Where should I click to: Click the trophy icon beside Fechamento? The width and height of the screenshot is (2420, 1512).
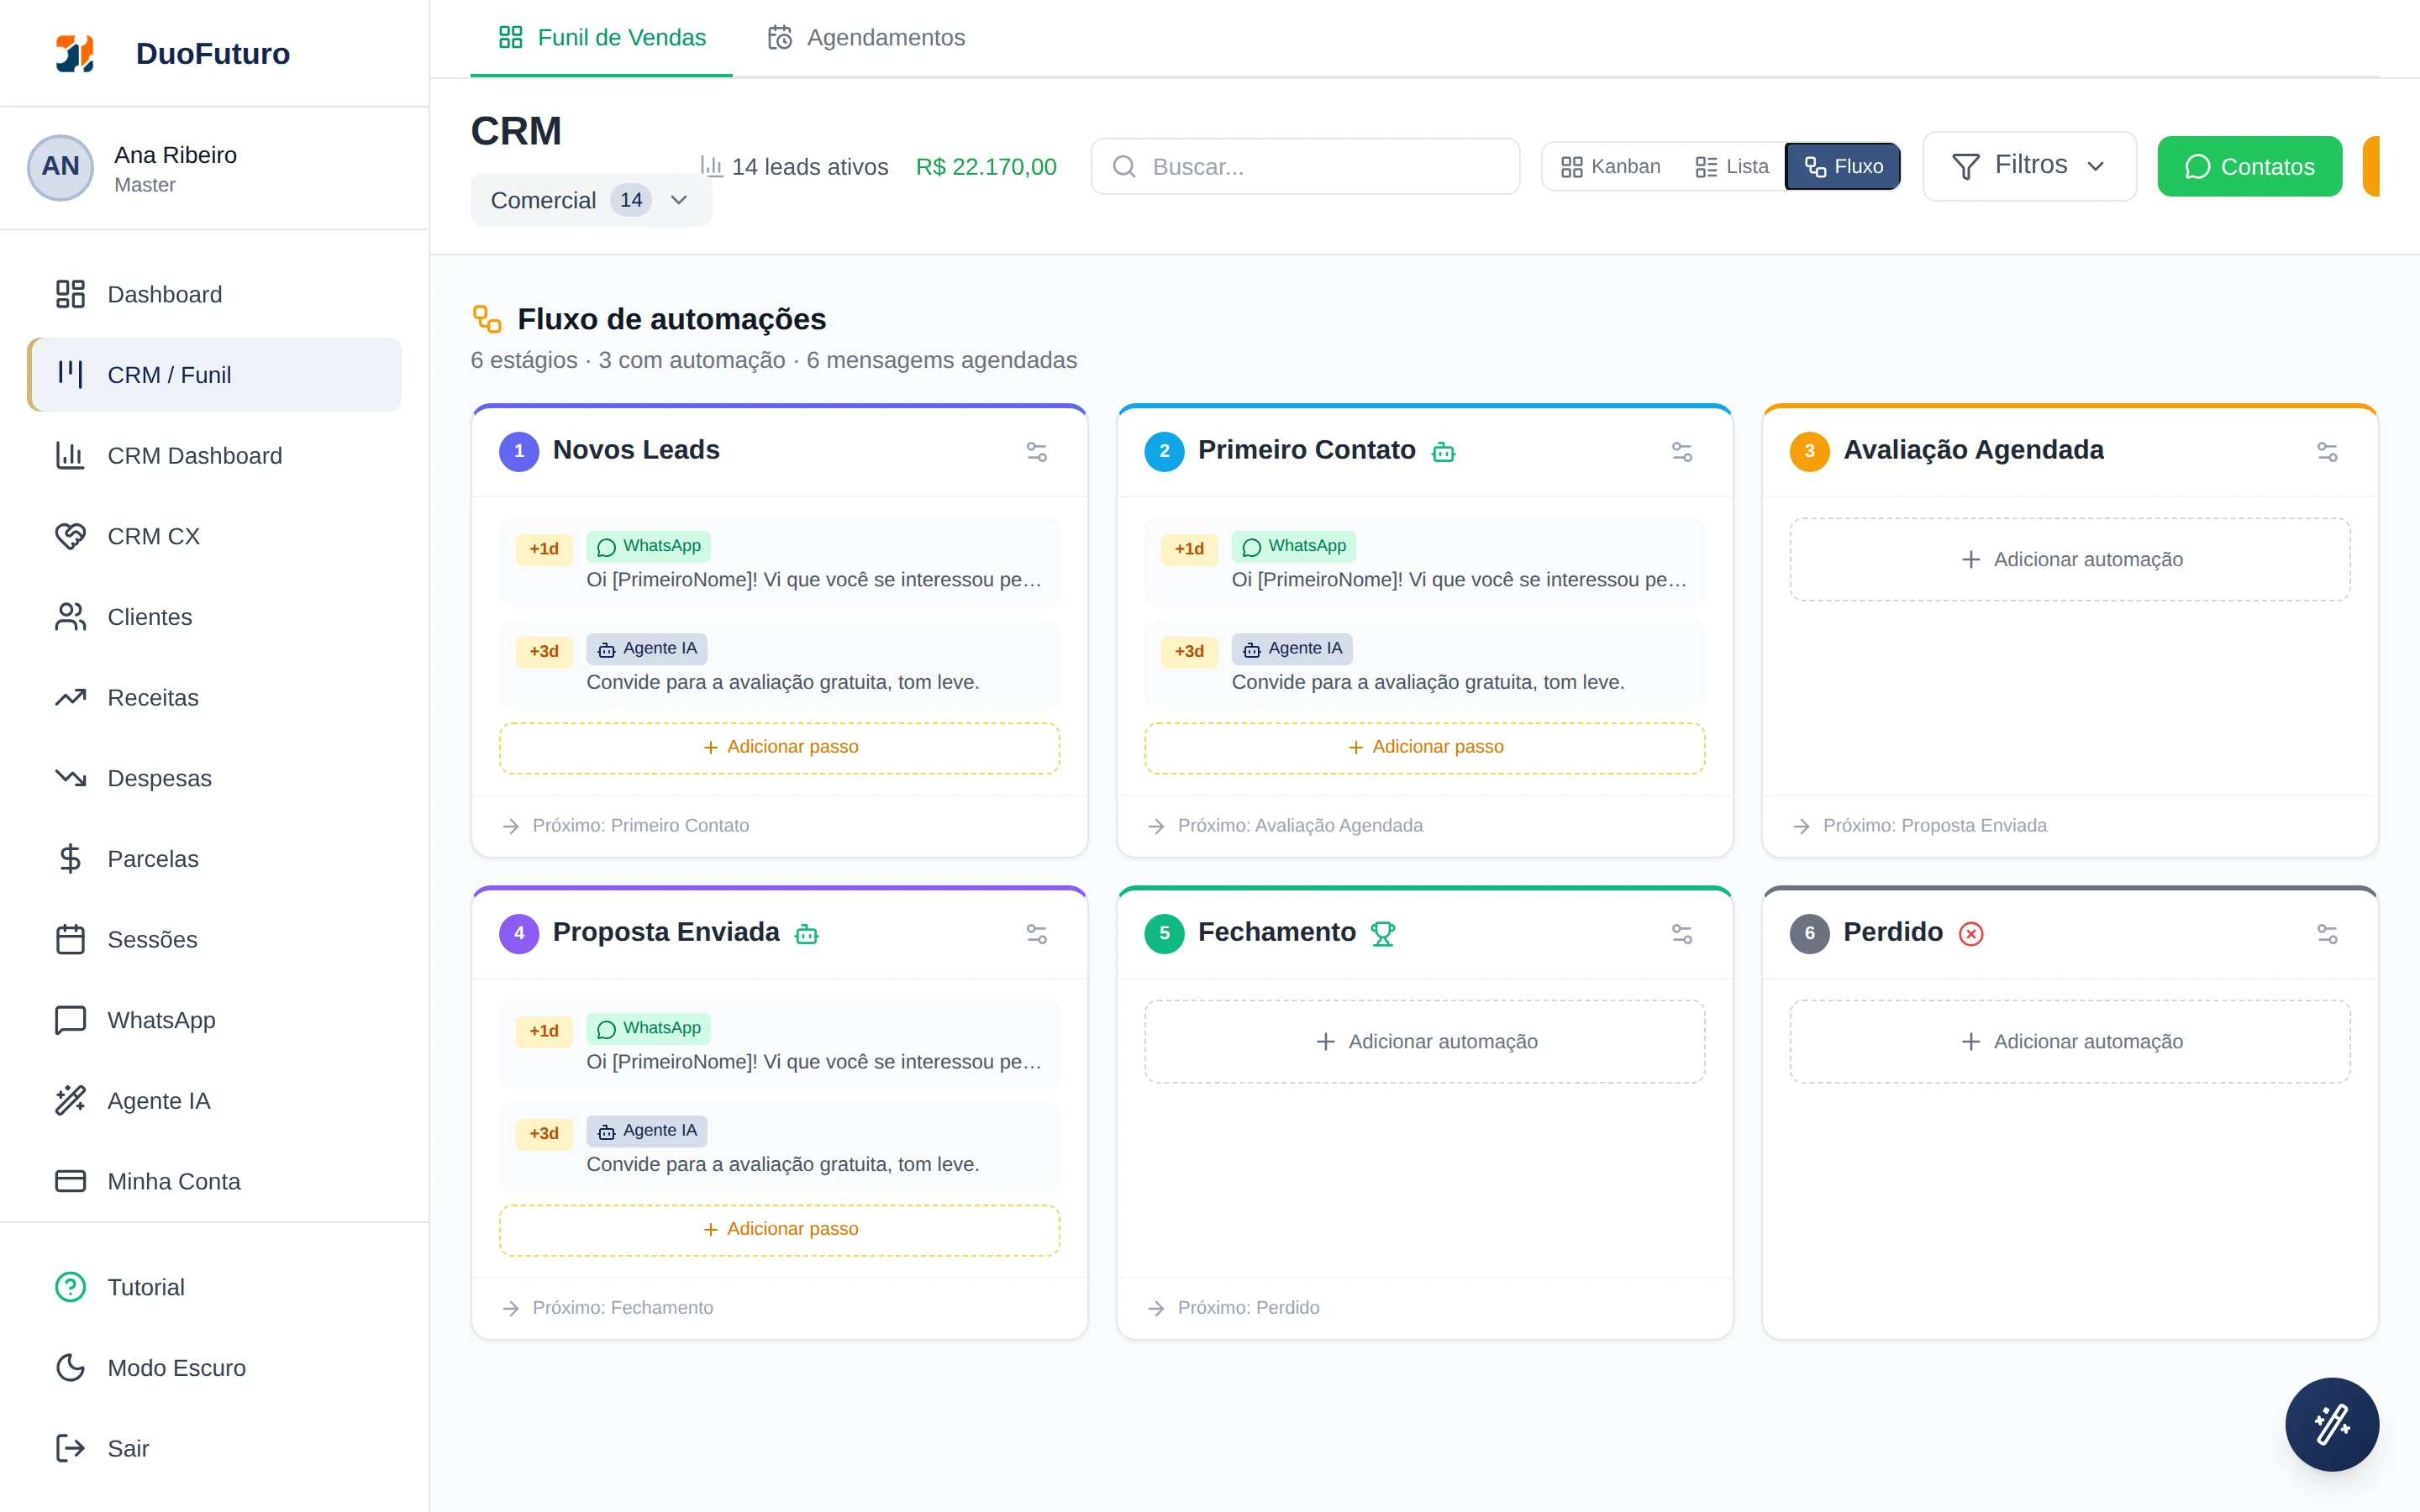click(1383, 934)
